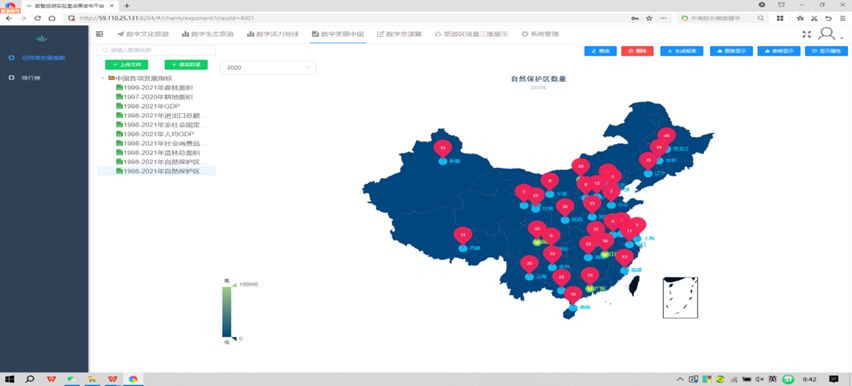Open Windows search magnifier on taskbar
This screenshot has width=852, height=386.
(30, 379)
